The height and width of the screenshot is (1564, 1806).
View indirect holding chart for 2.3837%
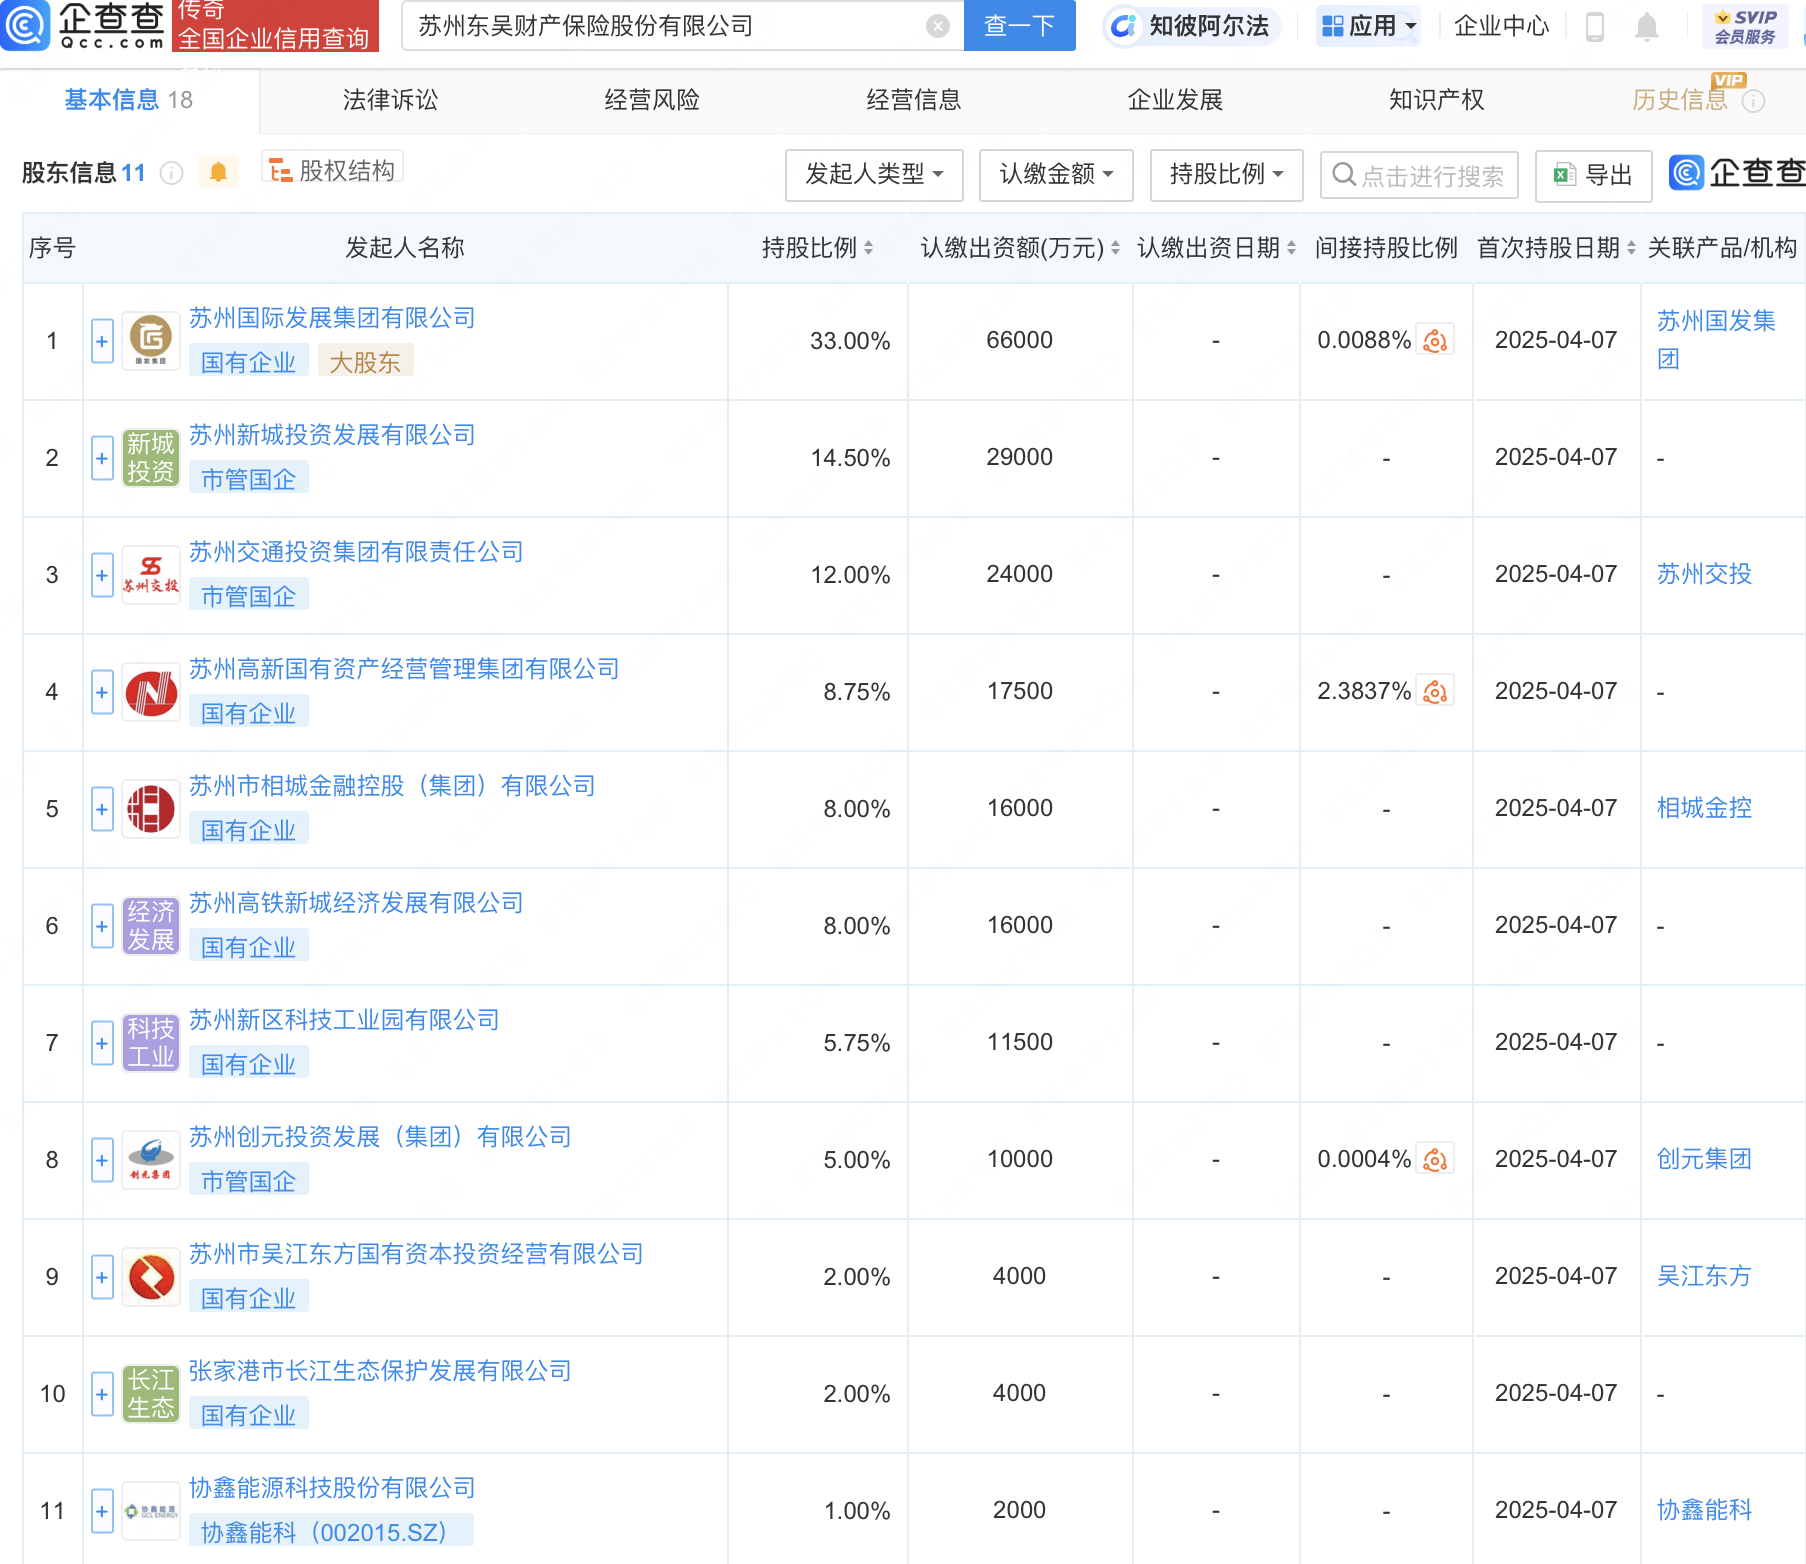point(1435,692)
